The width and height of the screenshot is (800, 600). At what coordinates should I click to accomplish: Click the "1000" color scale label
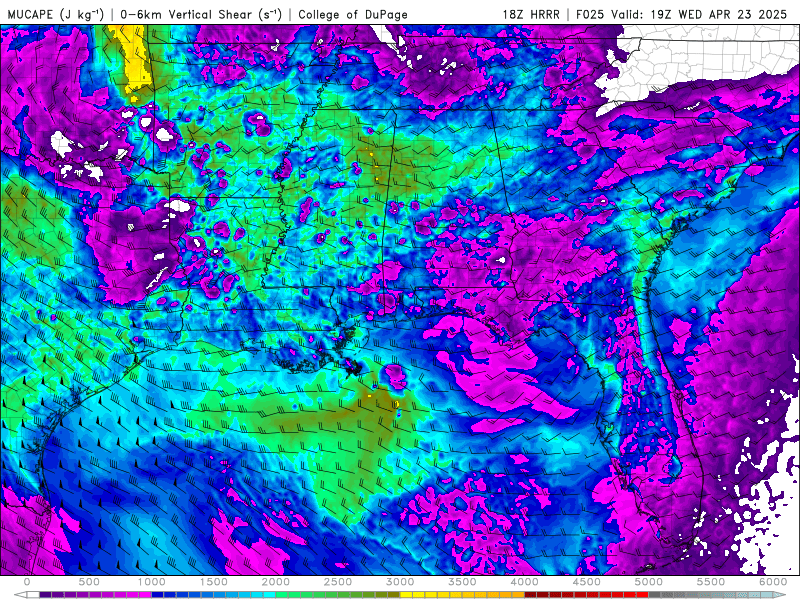tap(152, 582)
